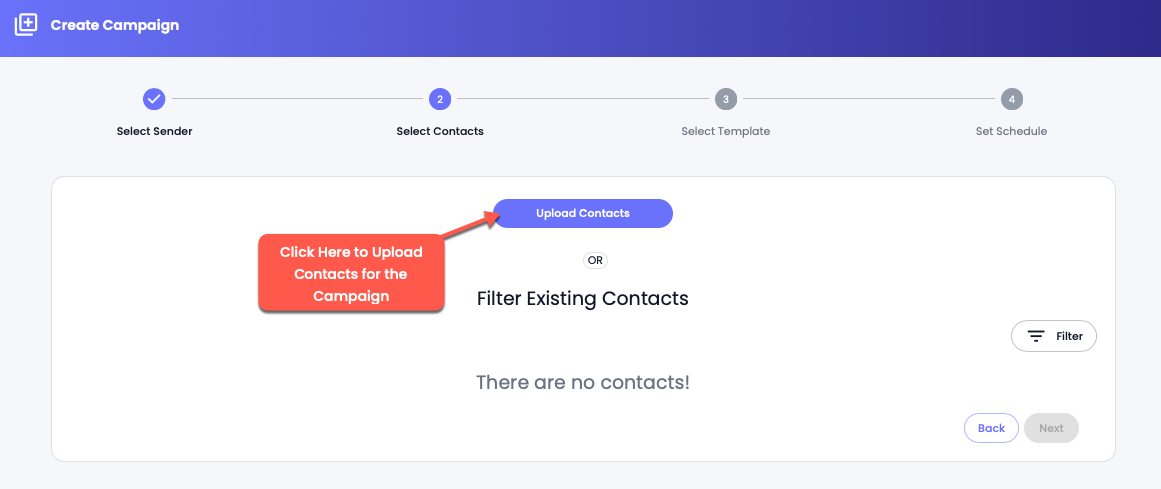The width and height of the screenshot is (1161, 489).
Task: Open the Filter button
Action: click(x=1054, y=336)
